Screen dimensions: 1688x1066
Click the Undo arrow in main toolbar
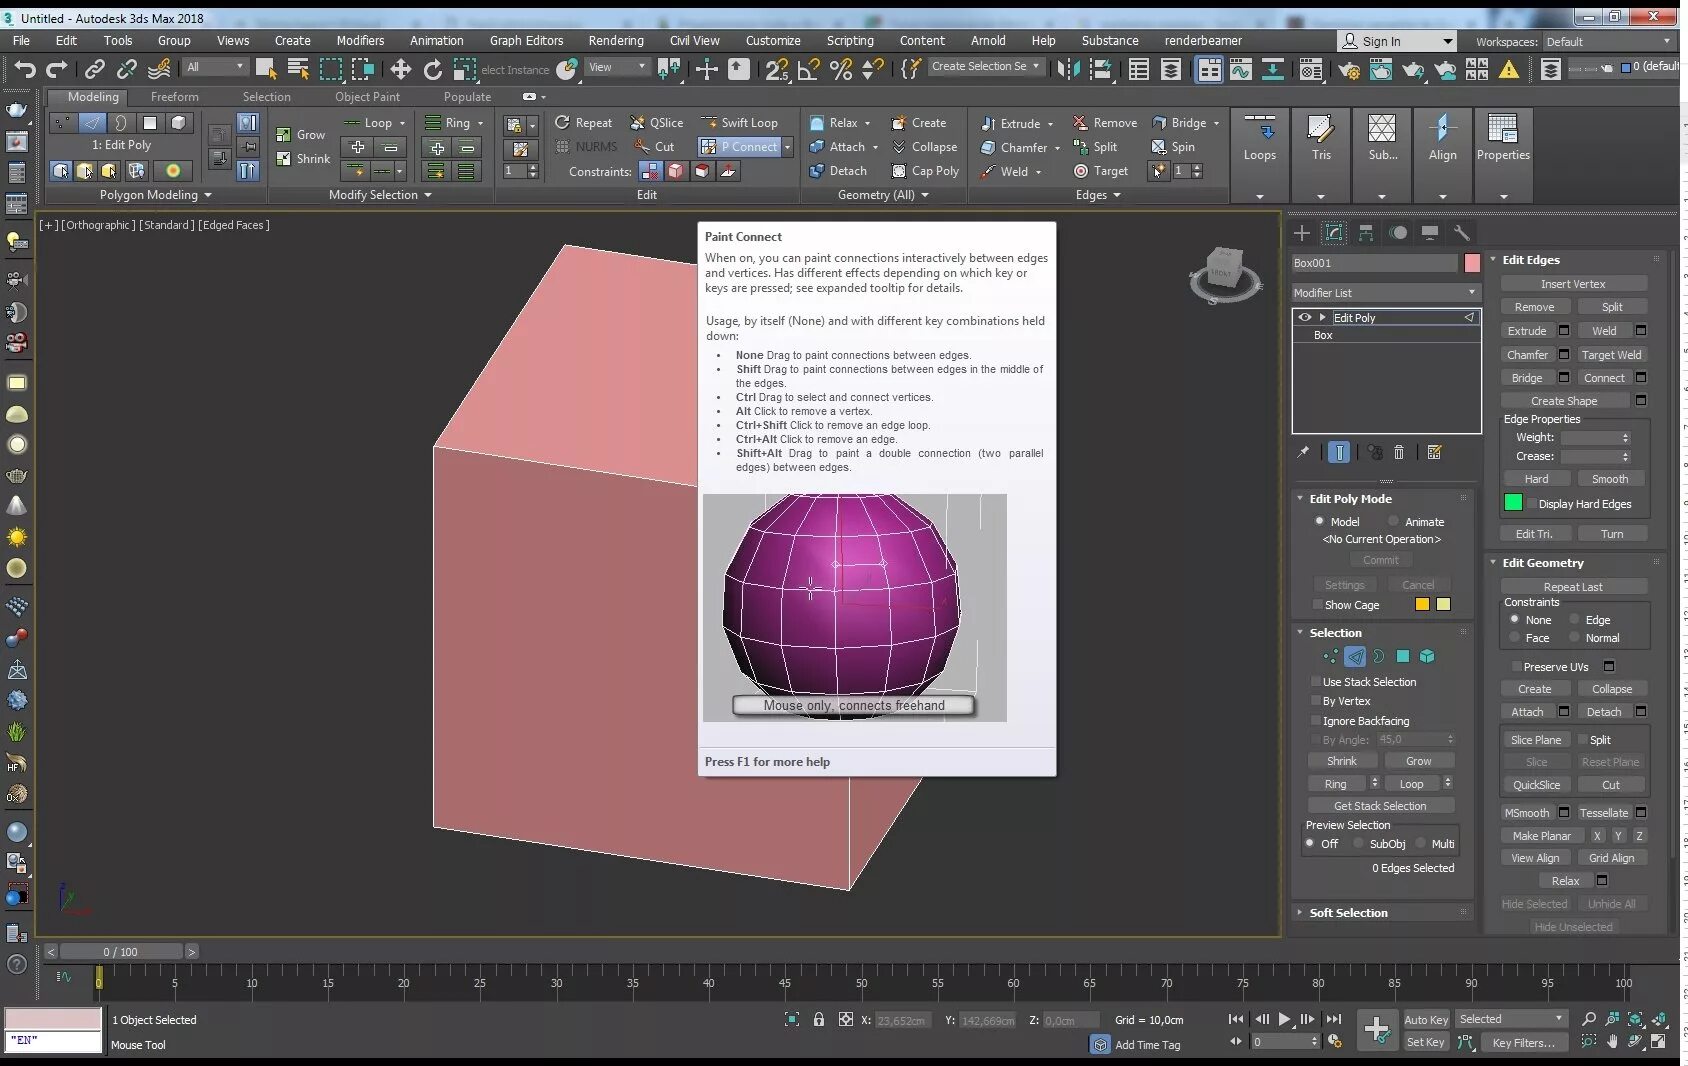pos(25,68)
